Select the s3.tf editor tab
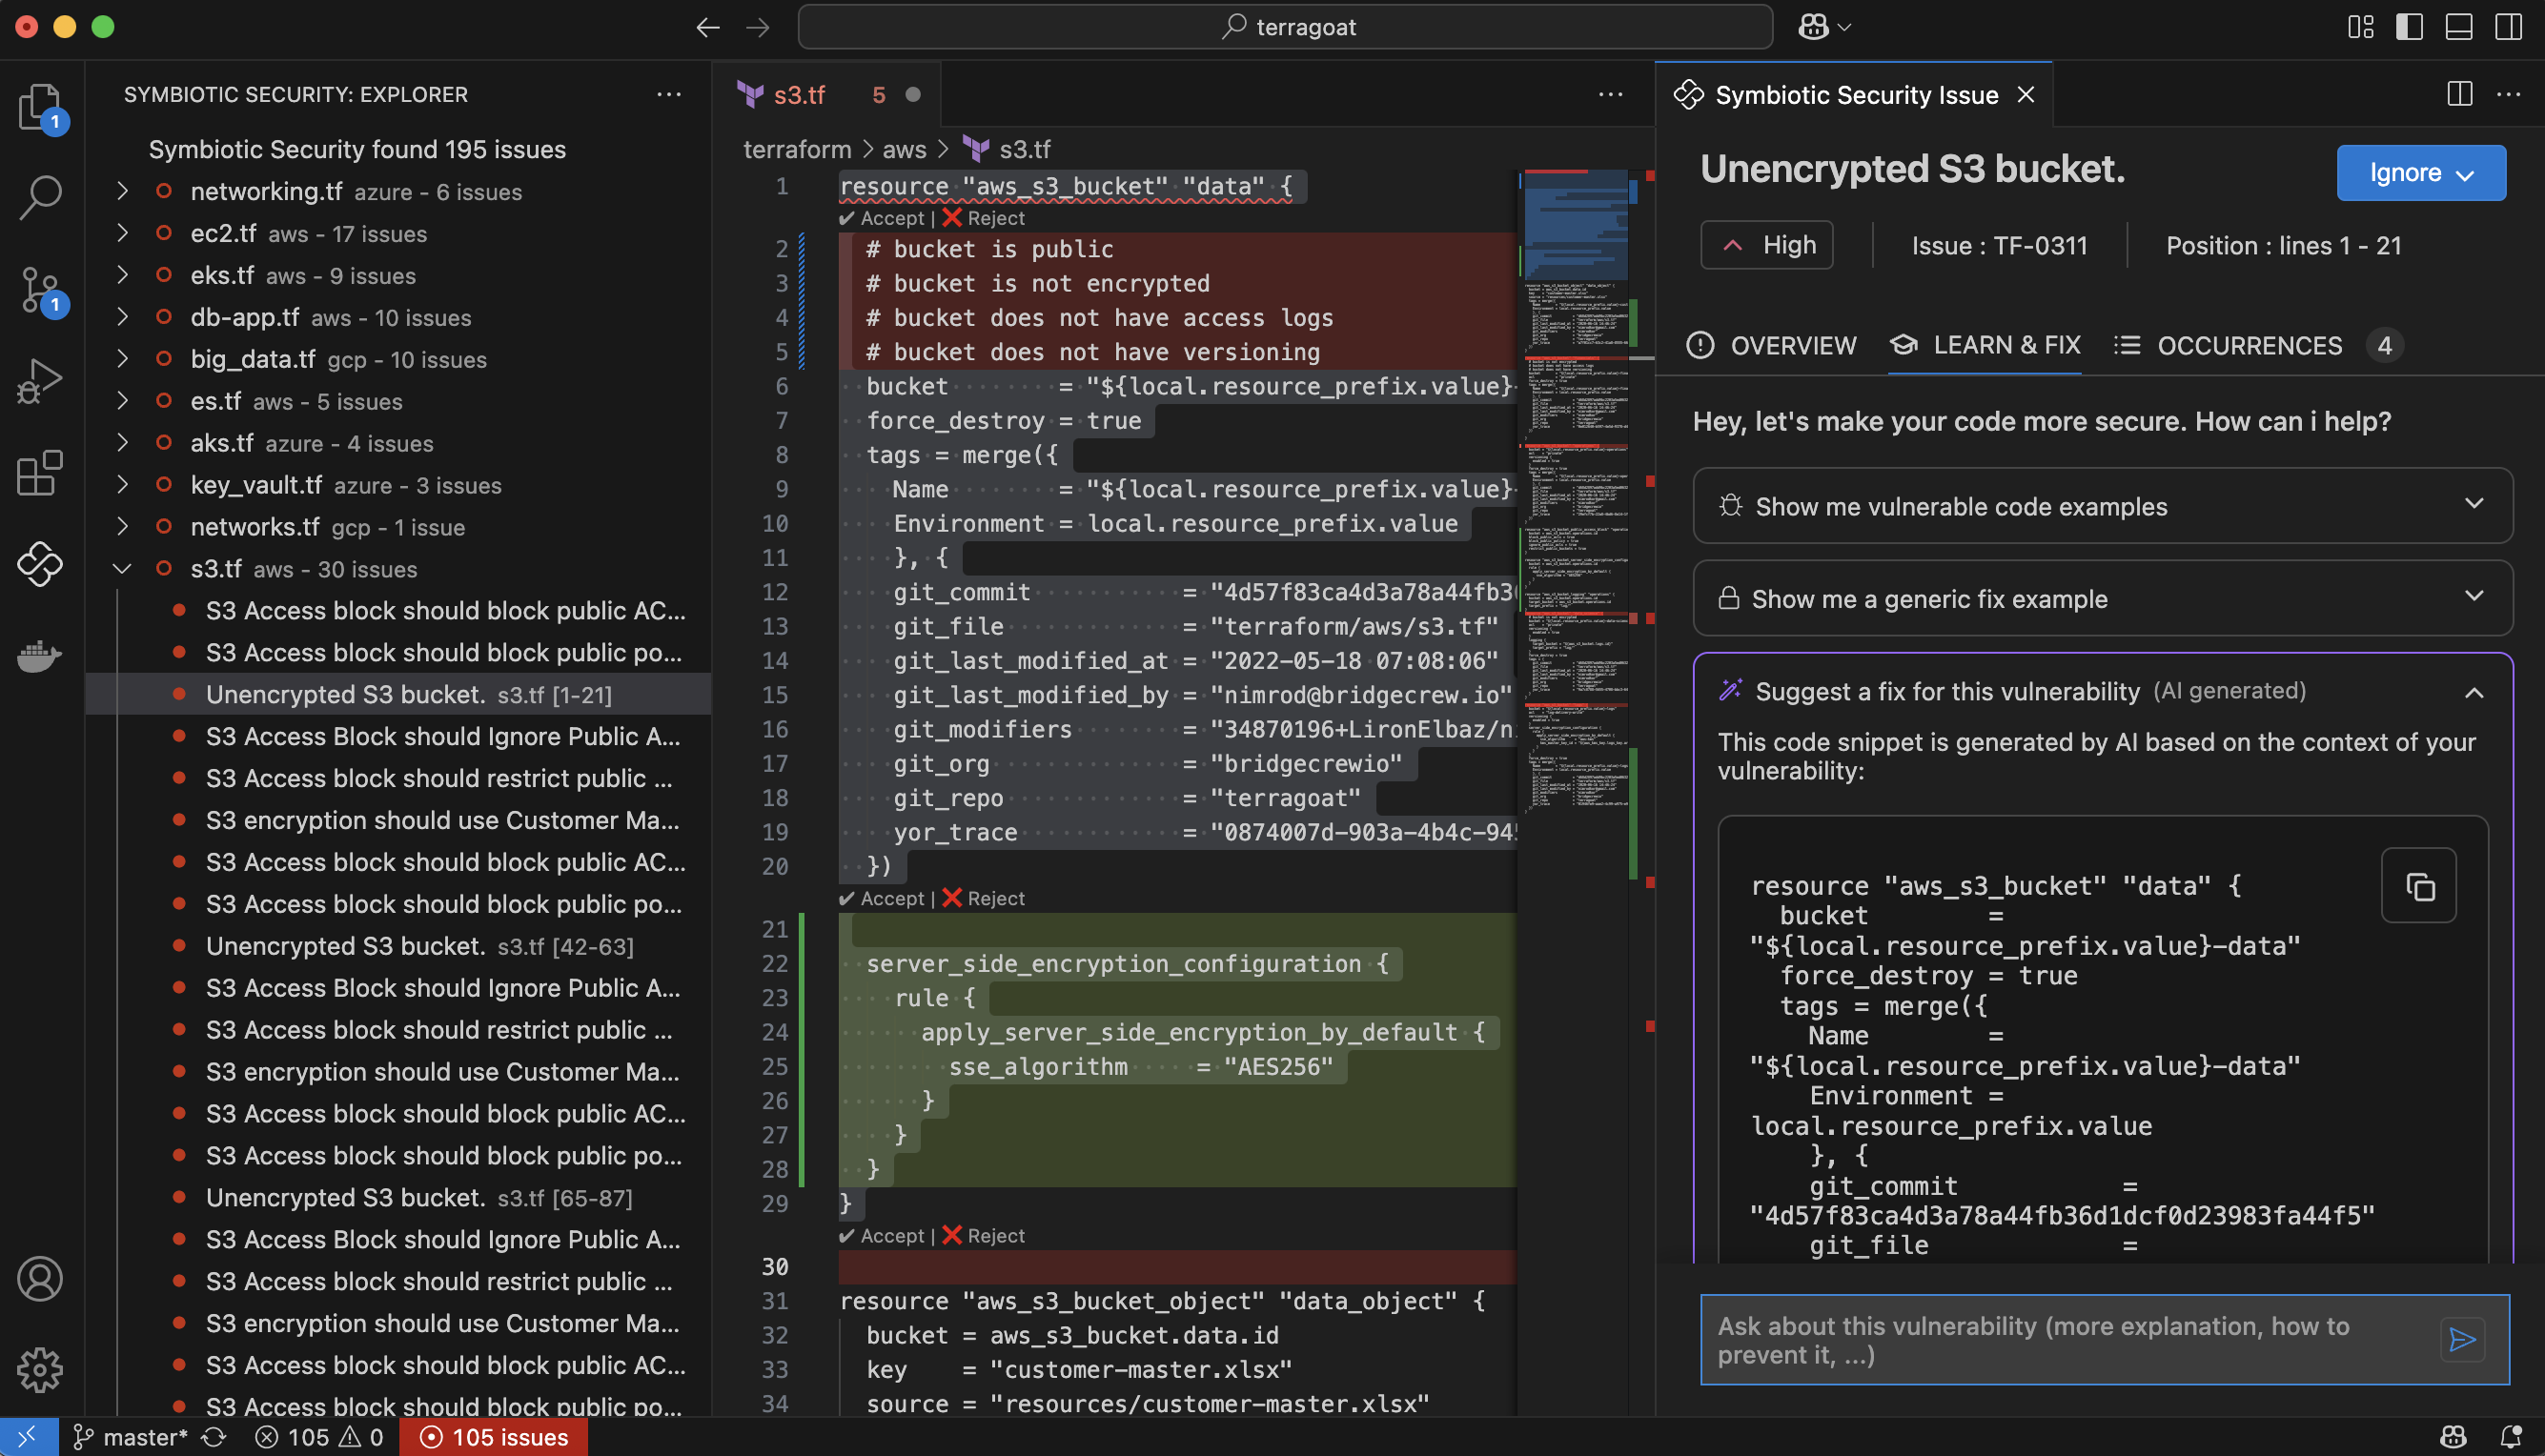Screen dimensions: 2545x1456 (x=828, y=94)
